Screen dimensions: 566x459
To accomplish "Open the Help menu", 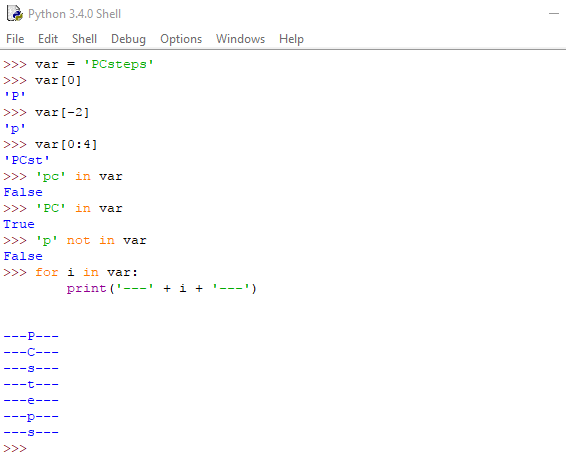I will [291, 39].
